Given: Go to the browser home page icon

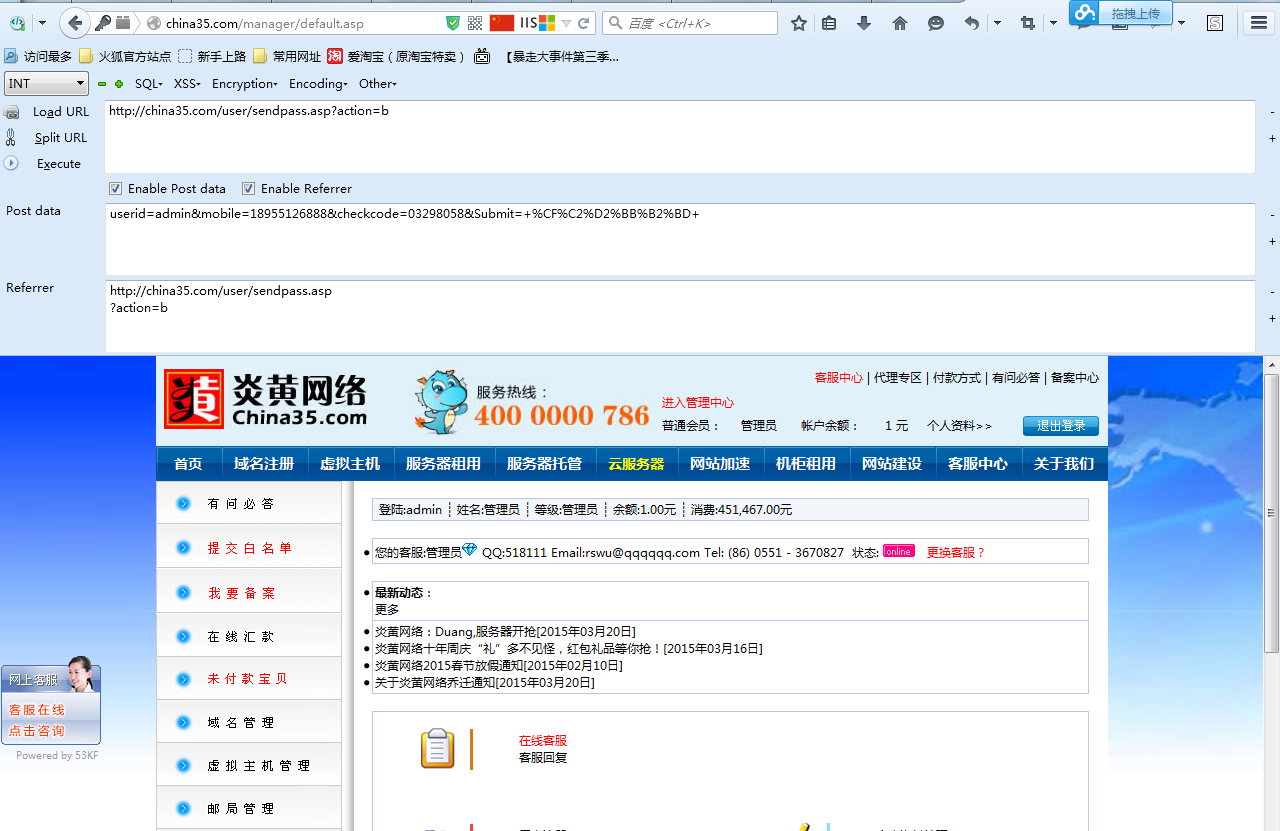Looking at the screenshot, I should coord(900,23).
